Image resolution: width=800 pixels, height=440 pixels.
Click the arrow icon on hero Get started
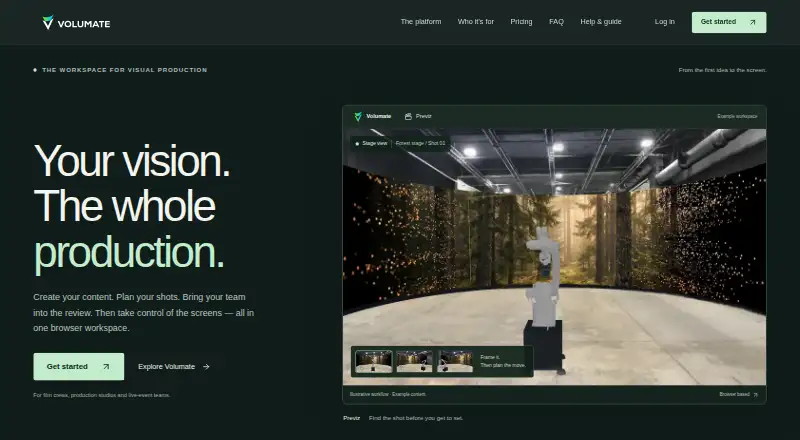click(106, 366)
